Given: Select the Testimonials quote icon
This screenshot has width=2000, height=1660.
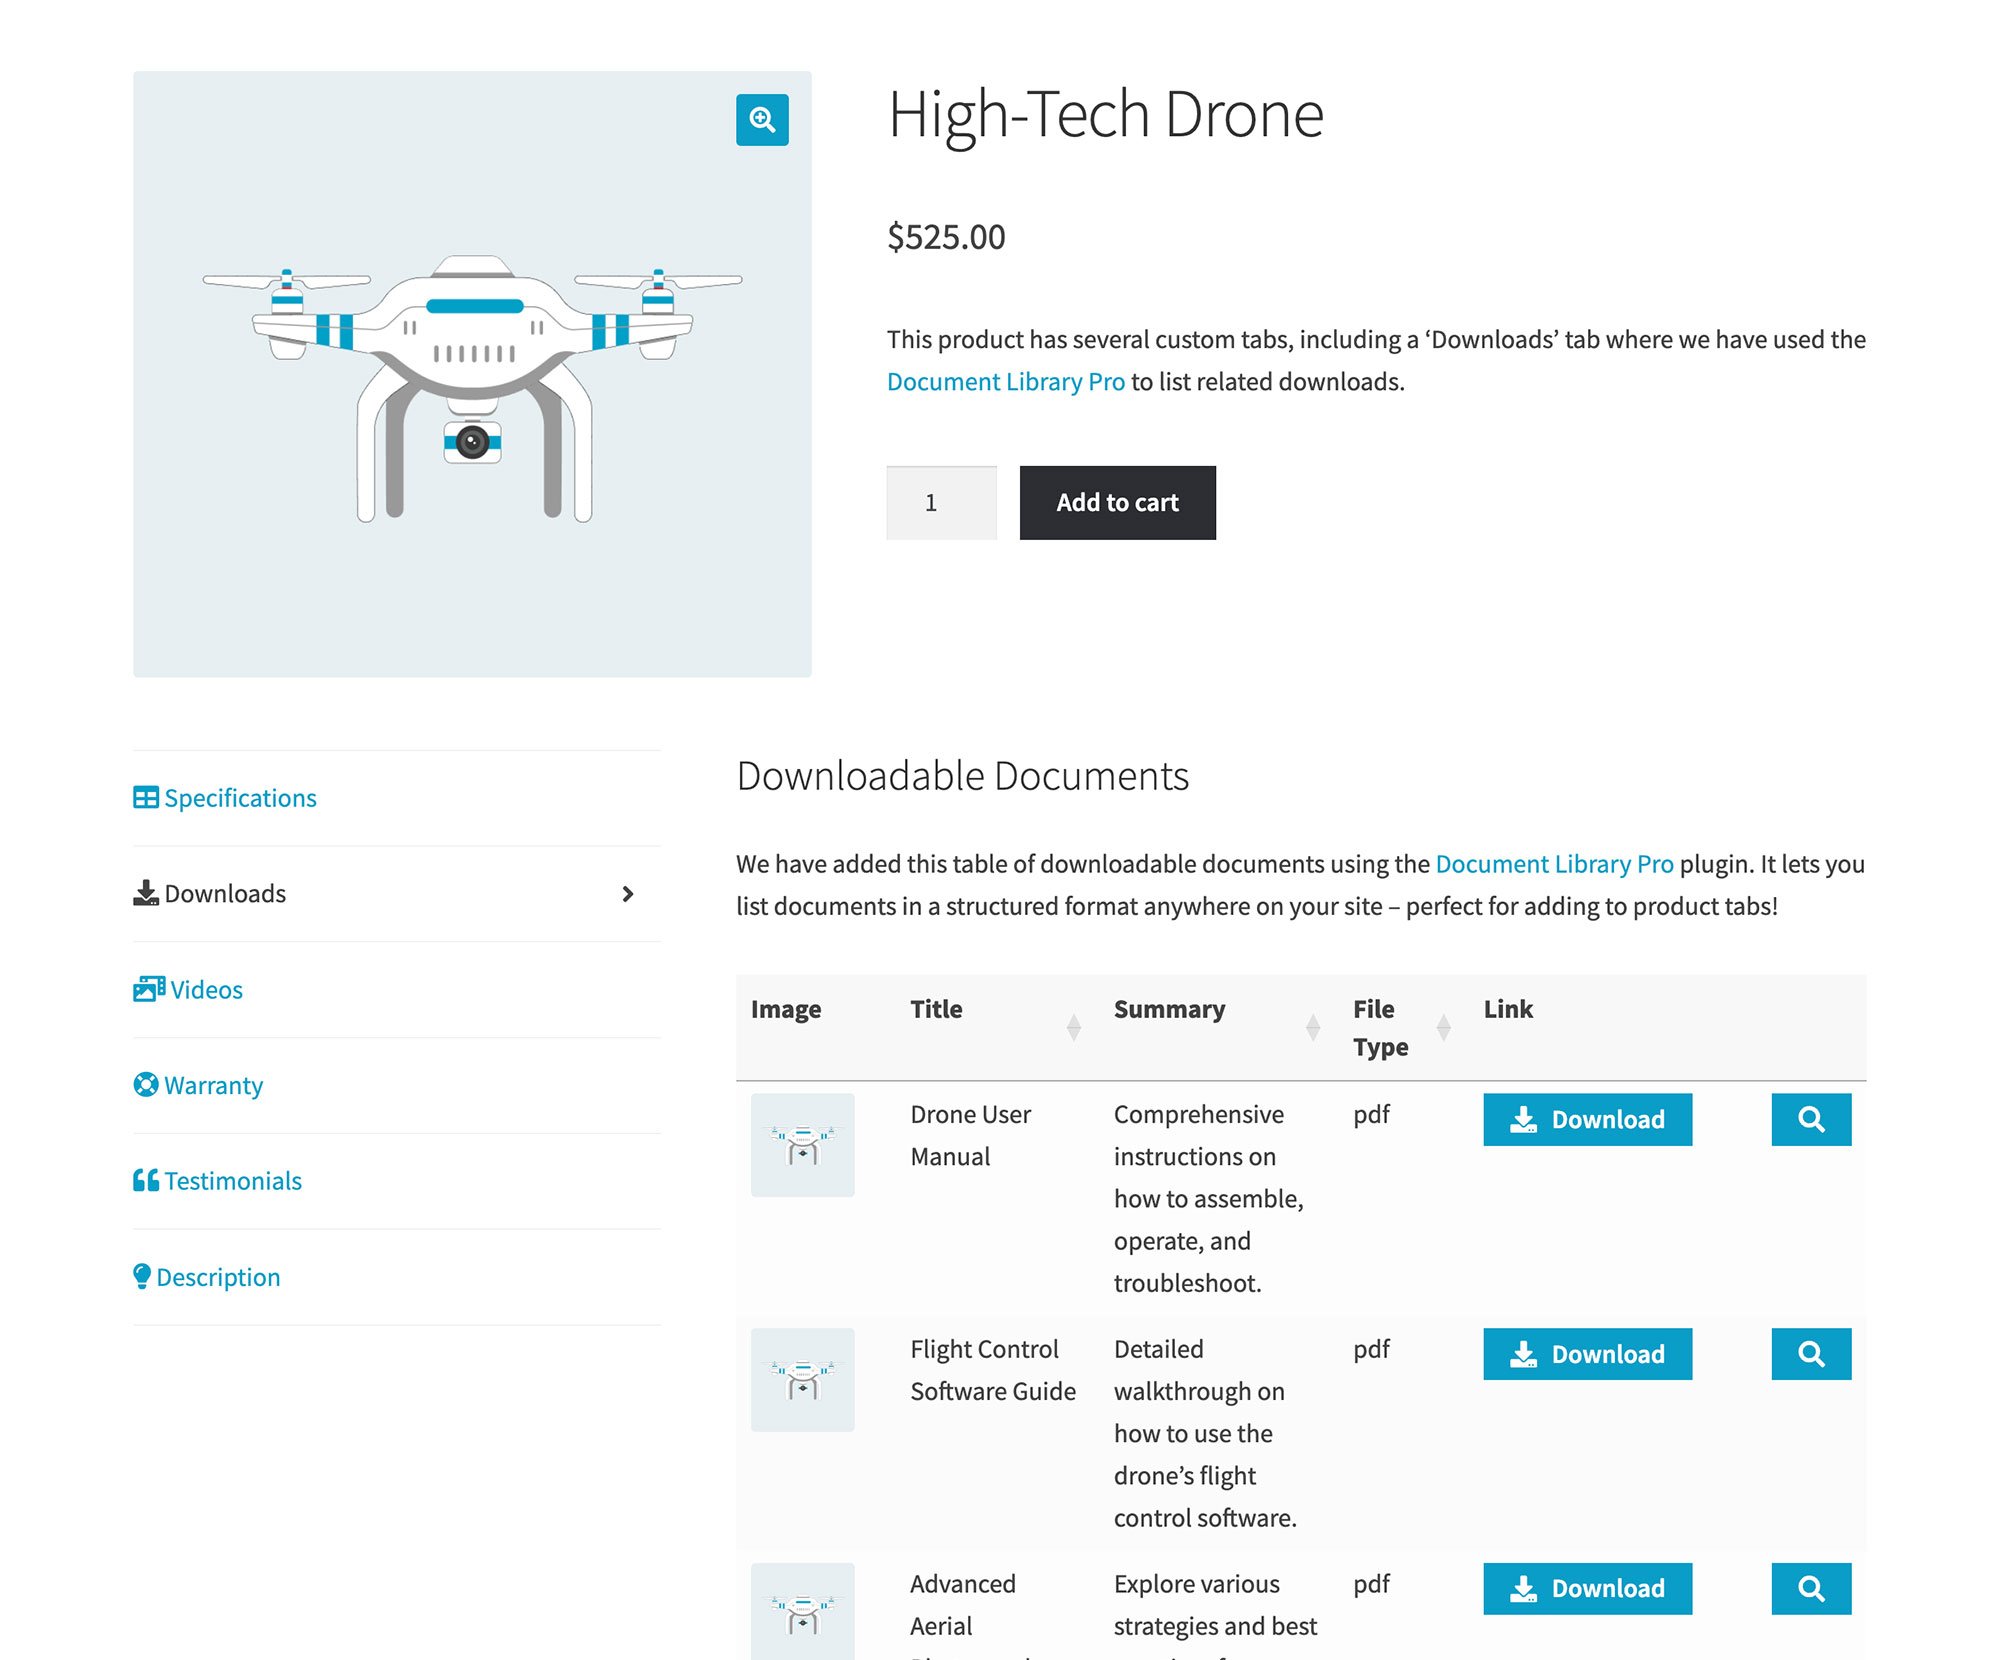Looking at the screenshot, I should click(x=145, y=1179).
